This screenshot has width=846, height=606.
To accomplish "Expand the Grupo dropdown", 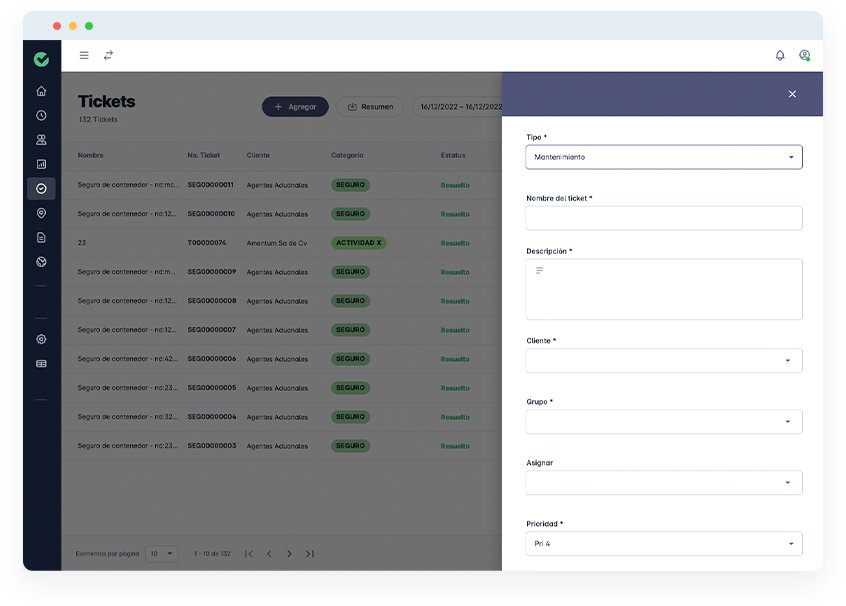I will coord(664,421).
